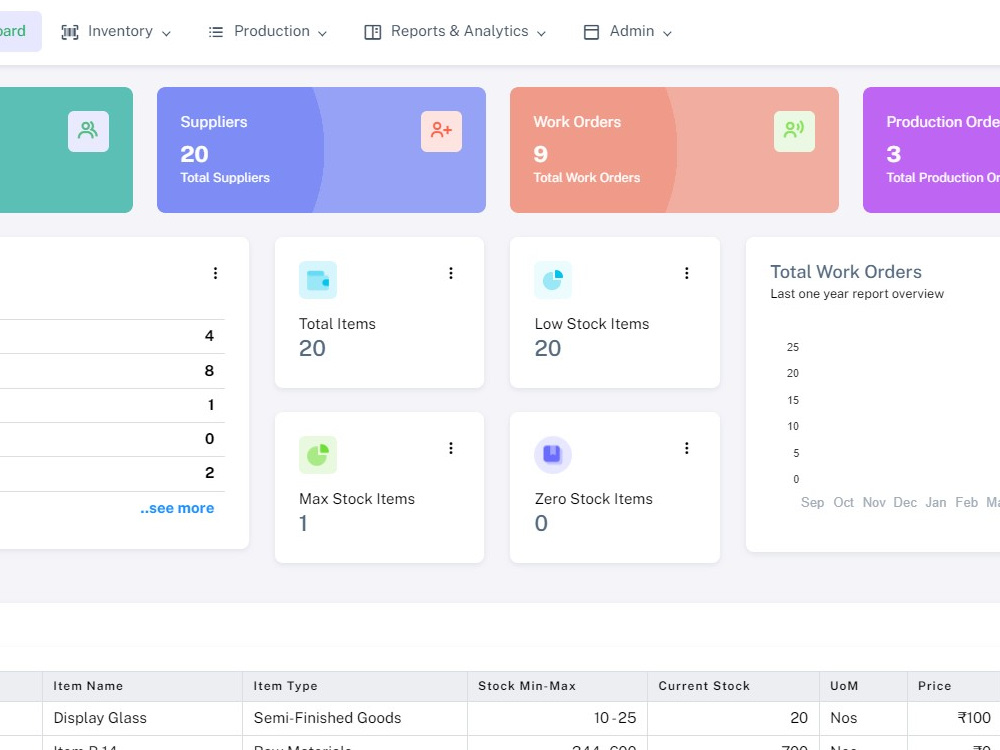Click the Dec label on chart axis
The width and height of the screenshot is (1000, 750).
(905, 503)
